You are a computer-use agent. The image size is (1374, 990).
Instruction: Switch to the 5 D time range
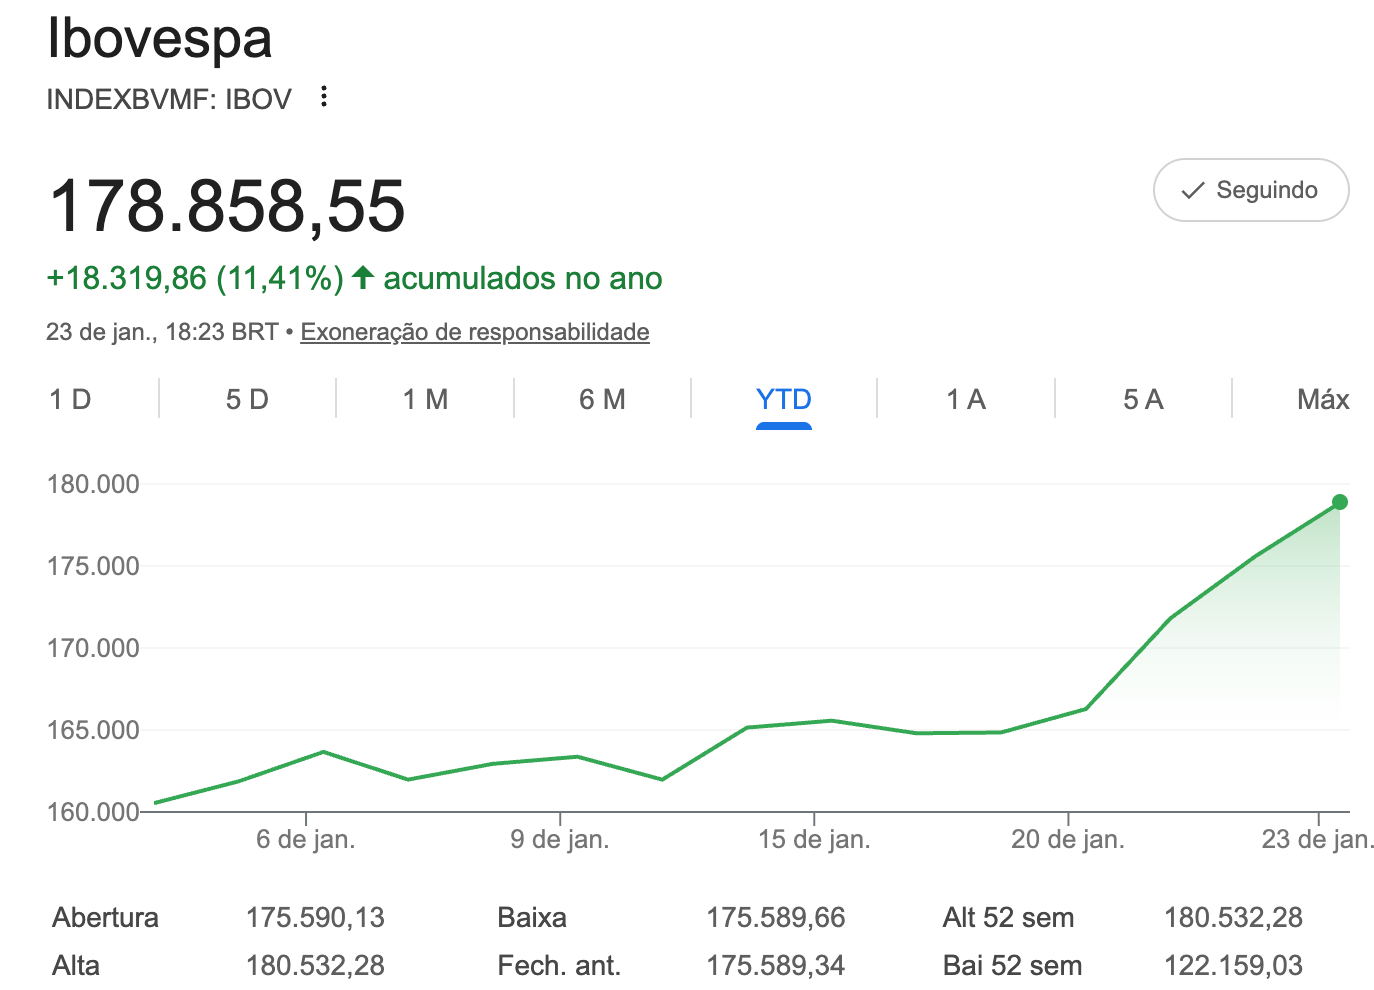(x=247, y=398)
